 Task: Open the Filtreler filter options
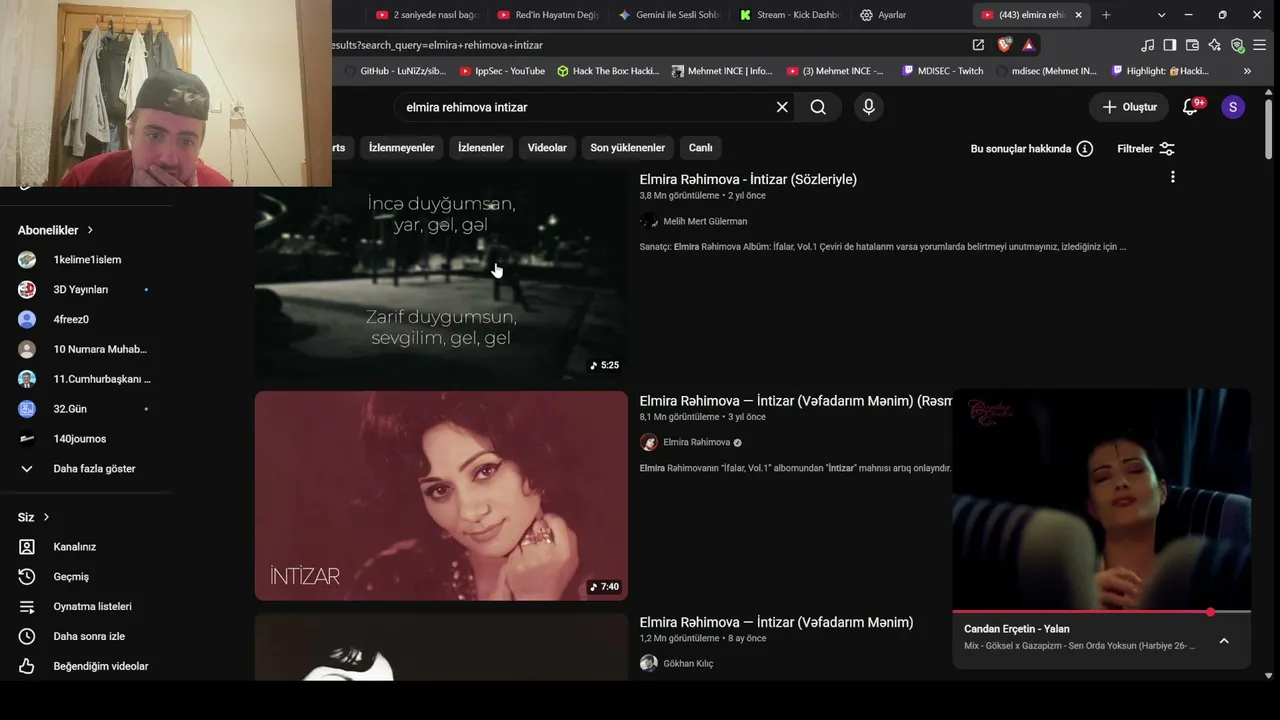point(1146,149)
